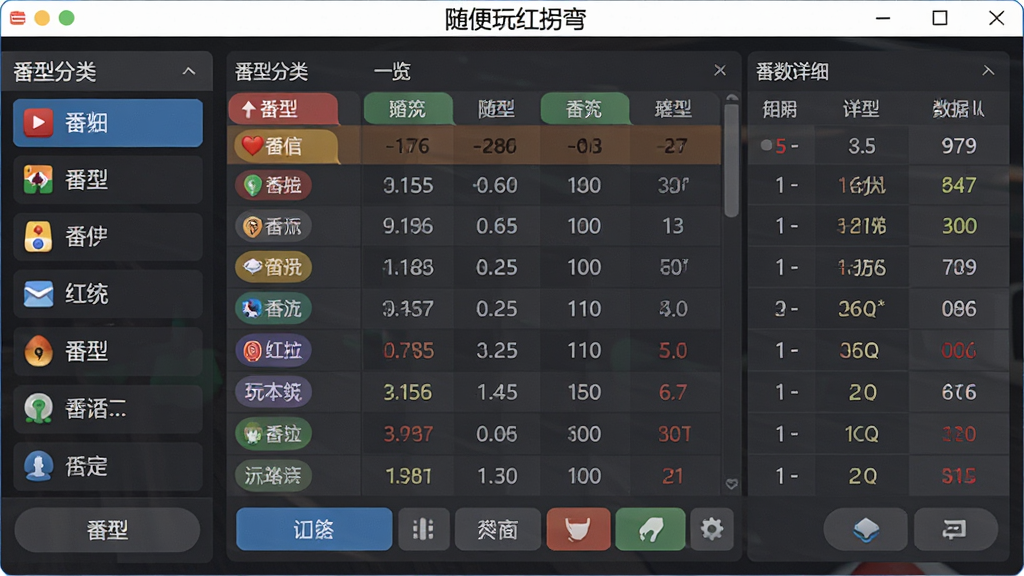The width and height of the screenshot is (1024, 576).
Task: Open the blue person icon 番定 item
Action: coord(108,466)
